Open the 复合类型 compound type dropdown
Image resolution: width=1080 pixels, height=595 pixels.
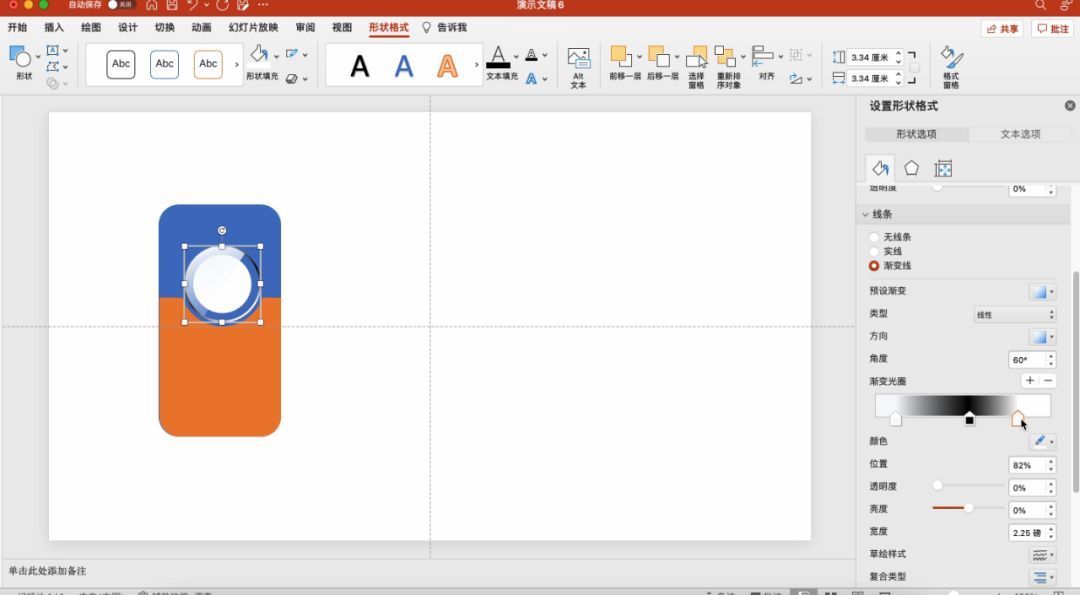point(1043,577)
